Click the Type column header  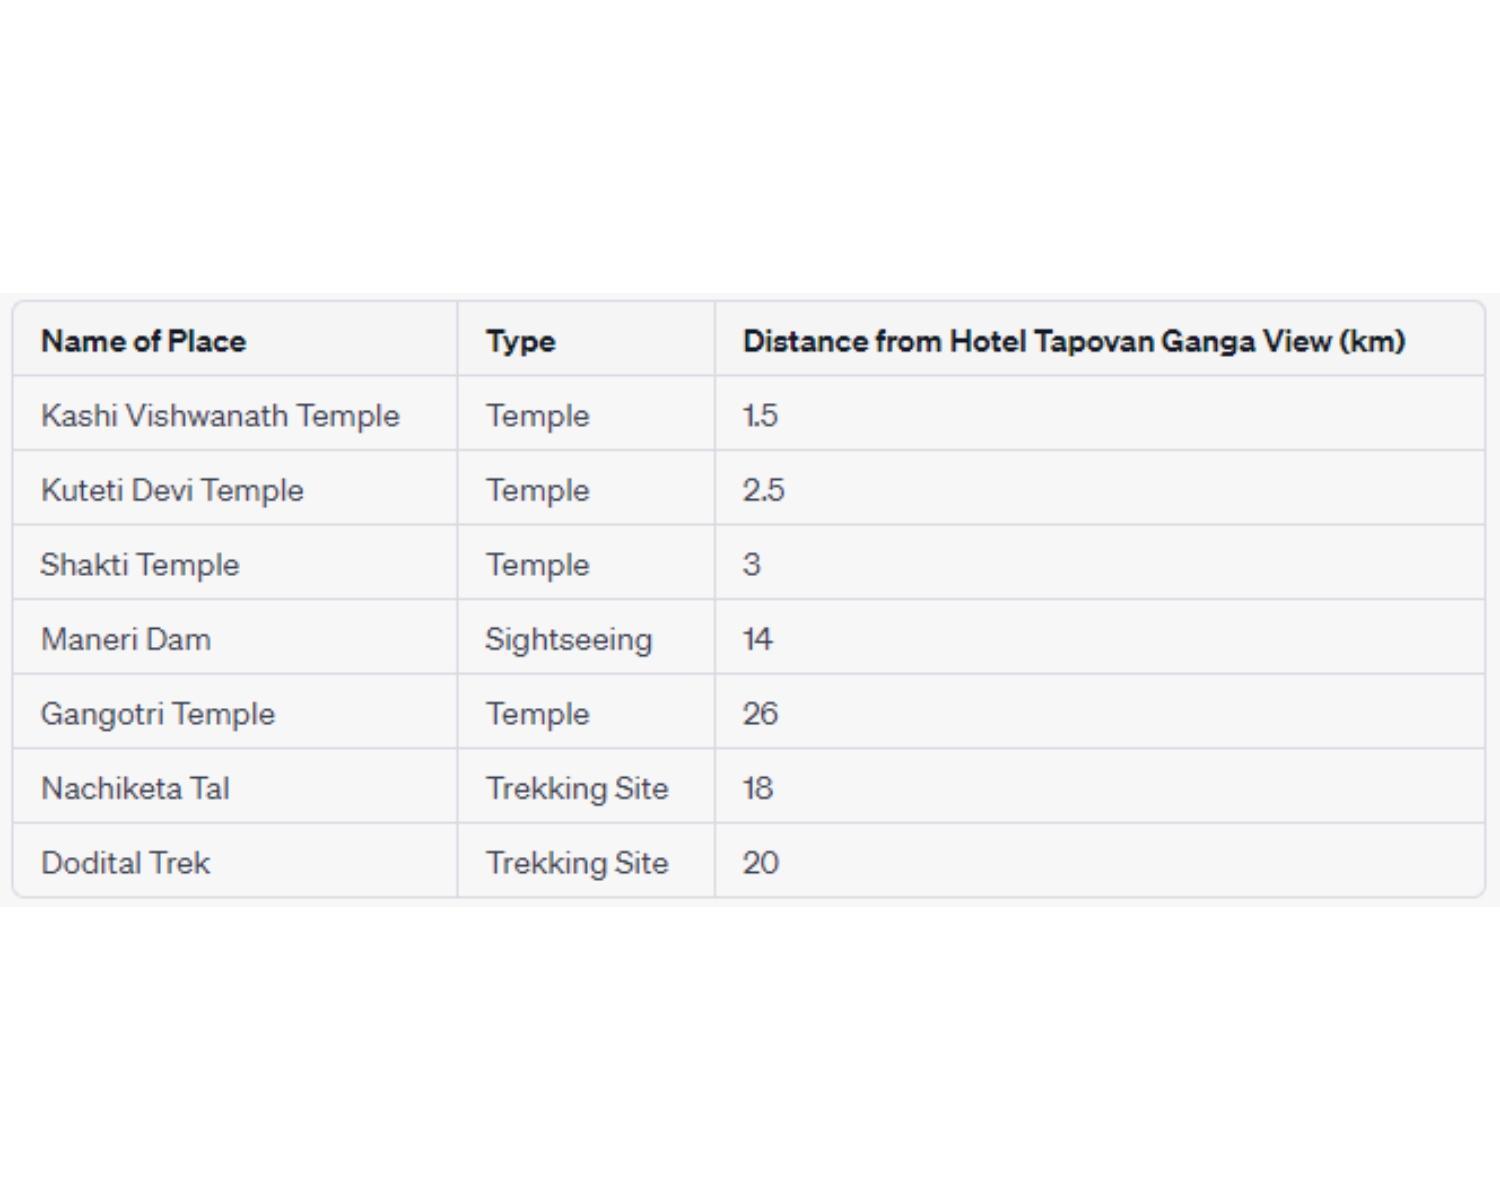(x=520, y=341)
